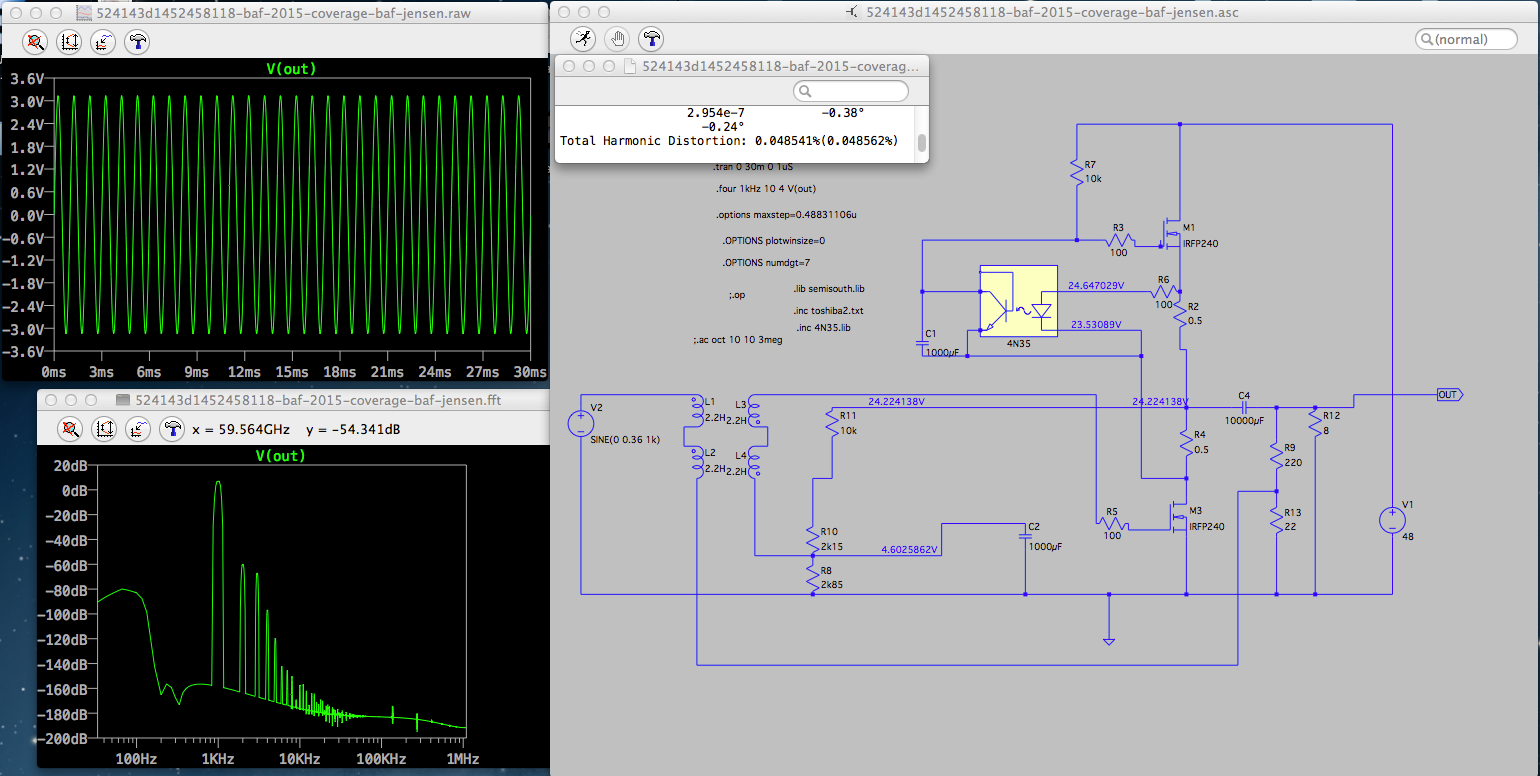Click zoom-back icon in .raw waveform window
Screen dimensions: 1540x776
pyautogui.click(x=35, y=42)
